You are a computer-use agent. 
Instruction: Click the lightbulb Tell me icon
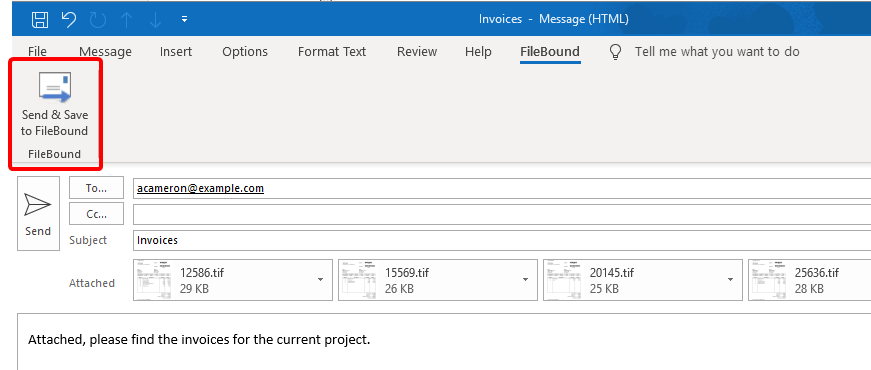[x=615, y=52]
